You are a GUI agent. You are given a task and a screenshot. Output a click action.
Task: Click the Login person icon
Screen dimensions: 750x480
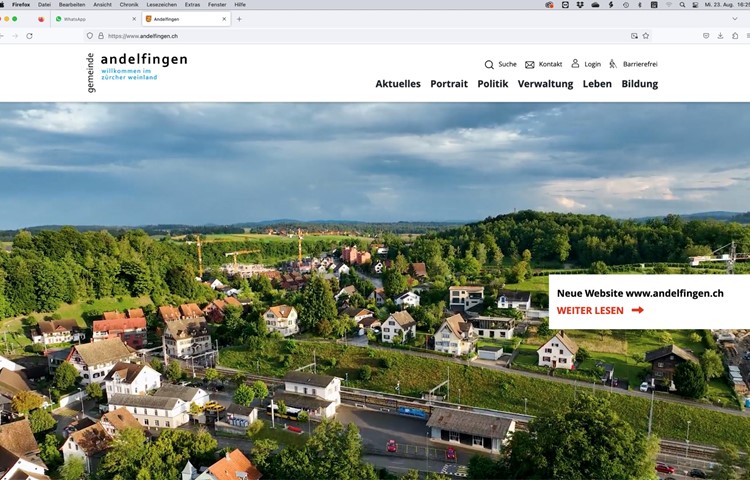pos(575,64)
